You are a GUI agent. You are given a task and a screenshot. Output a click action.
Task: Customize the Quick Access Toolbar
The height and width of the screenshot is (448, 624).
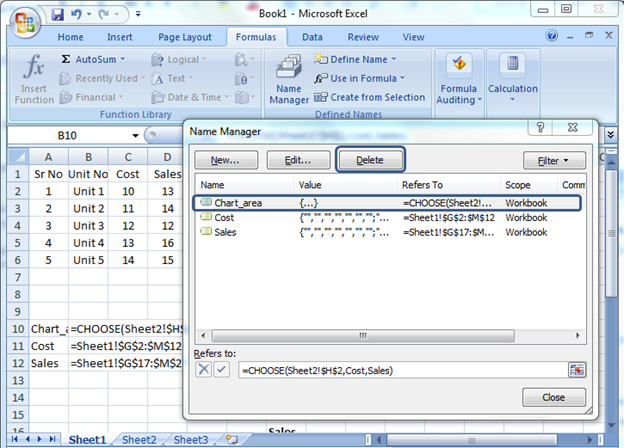pyautogui.click(x=138, y=14)
